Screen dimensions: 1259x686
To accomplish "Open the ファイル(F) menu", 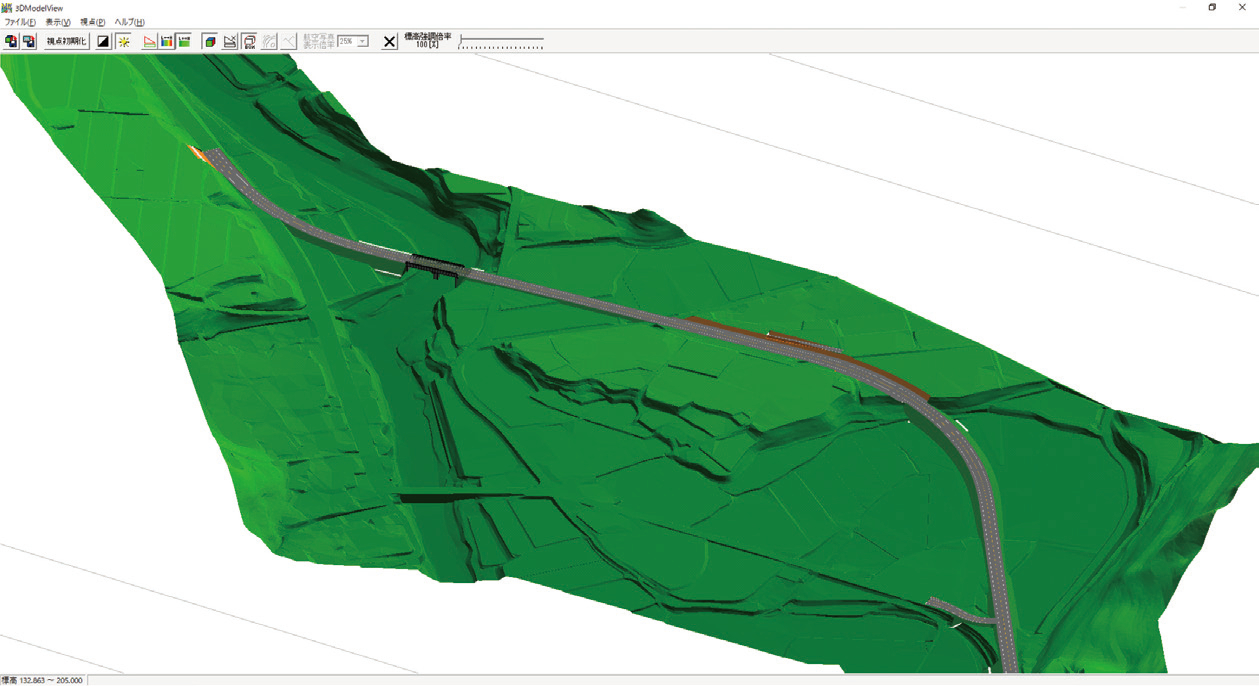I will (x=20, y=22).
